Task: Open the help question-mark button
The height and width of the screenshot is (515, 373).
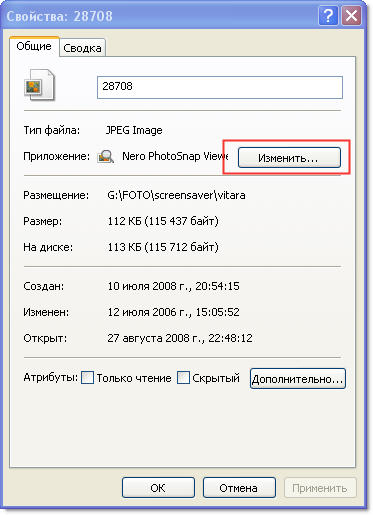Action: click(328, 16)
